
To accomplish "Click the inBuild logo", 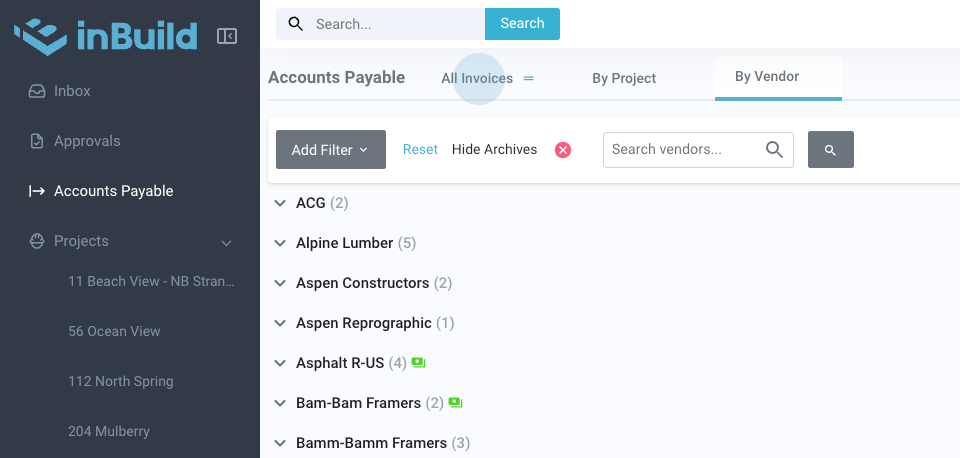I will tap(105, 37).
